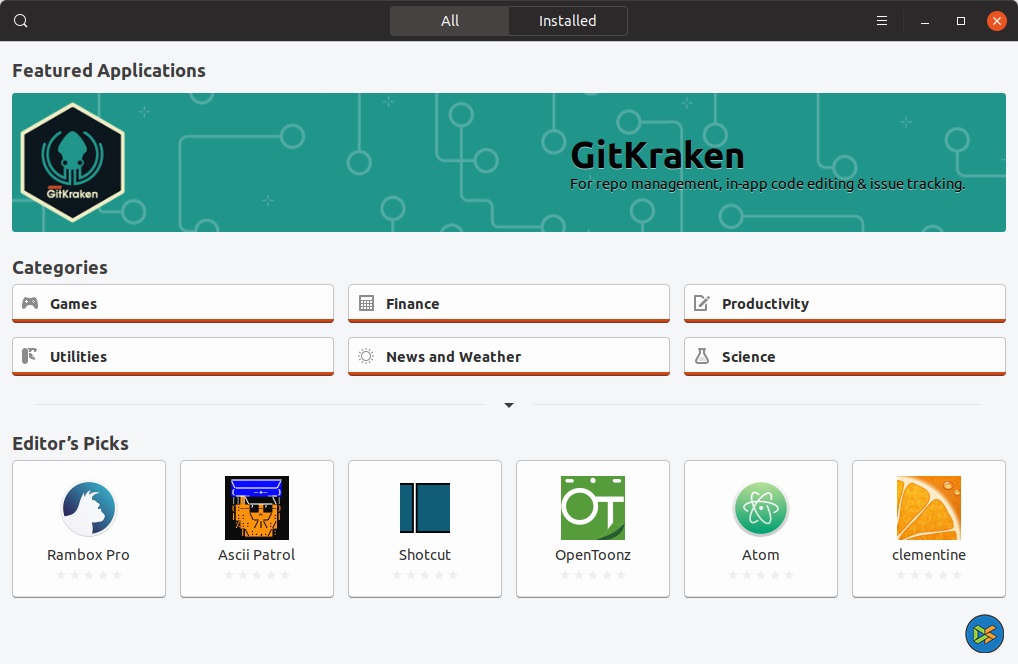Click the Atom star rating
The width and height of the screenshot is (1018, 664).
[x=760, y=574]
